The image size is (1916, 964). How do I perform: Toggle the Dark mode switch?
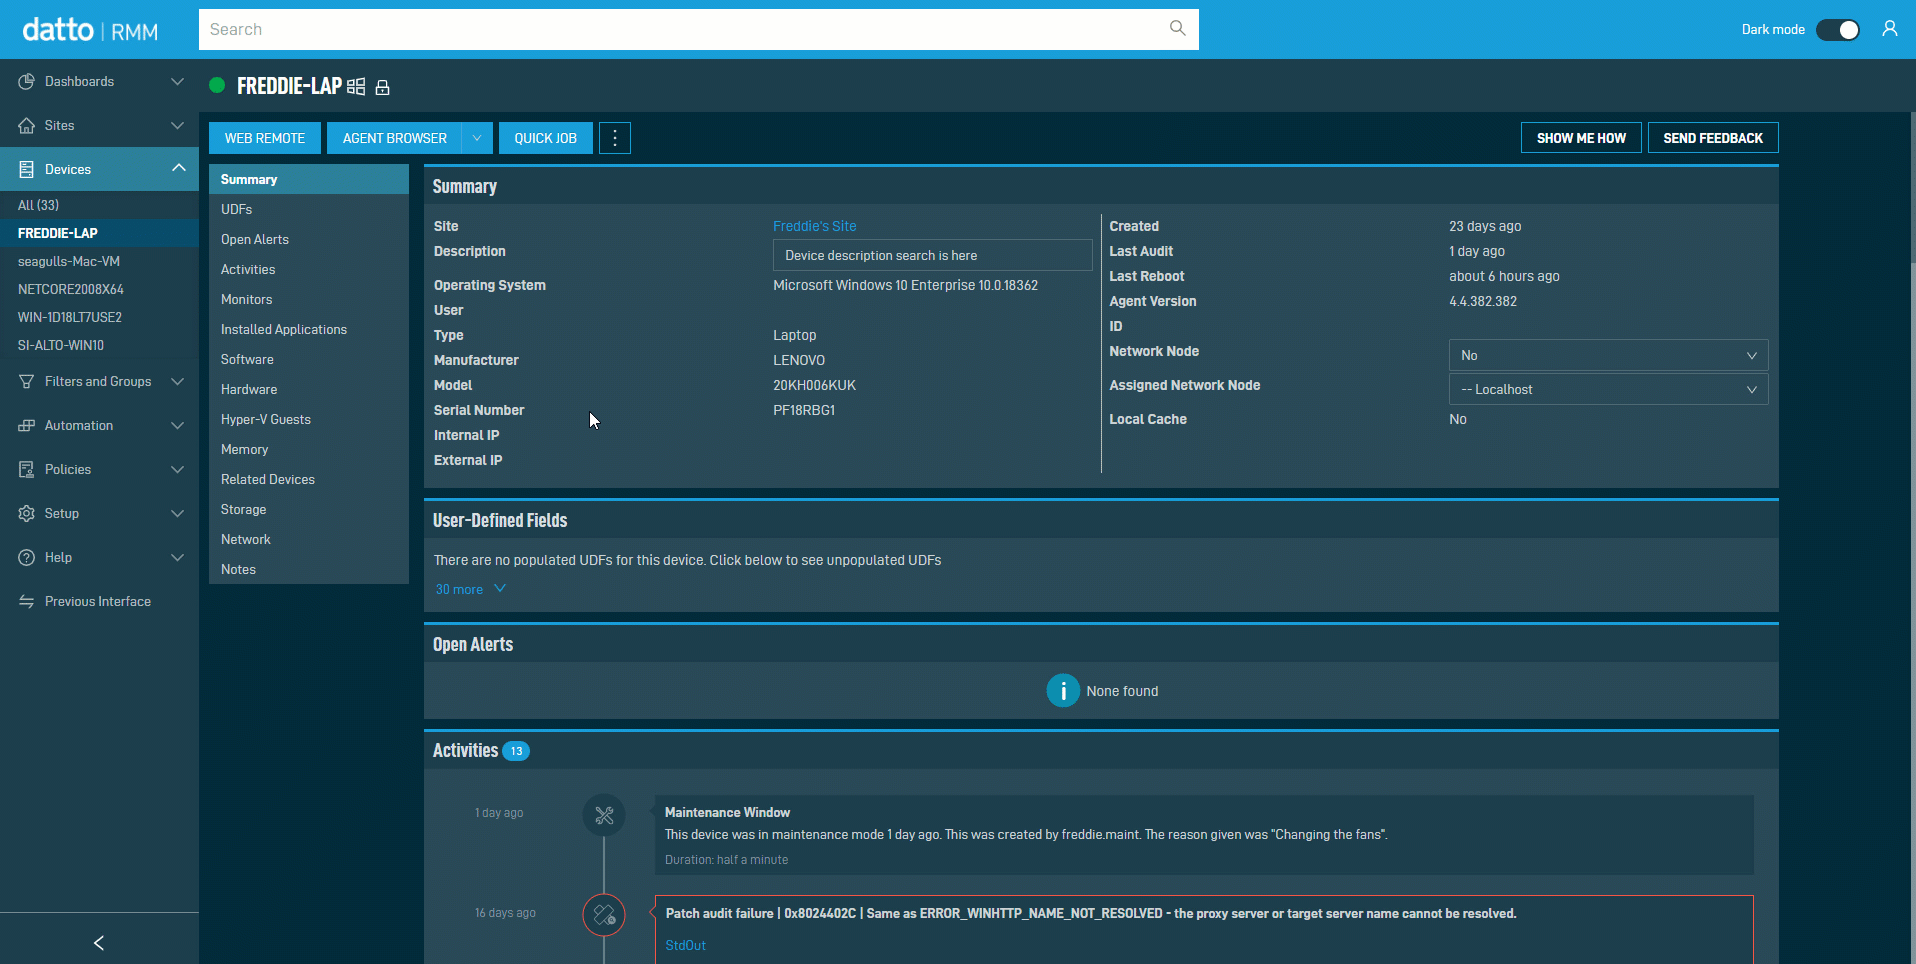(x=1838, y=29)
